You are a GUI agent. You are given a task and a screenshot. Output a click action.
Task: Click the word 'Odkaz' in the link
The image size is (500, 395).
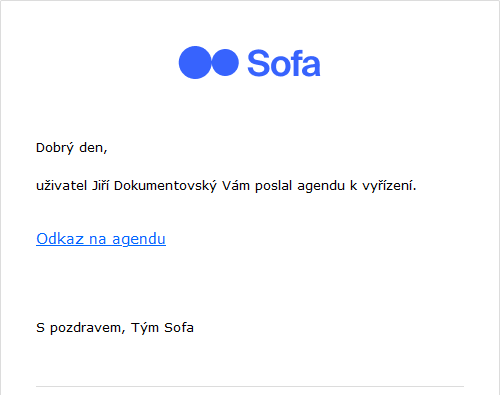pyautogui.click(x=60, y=239)
